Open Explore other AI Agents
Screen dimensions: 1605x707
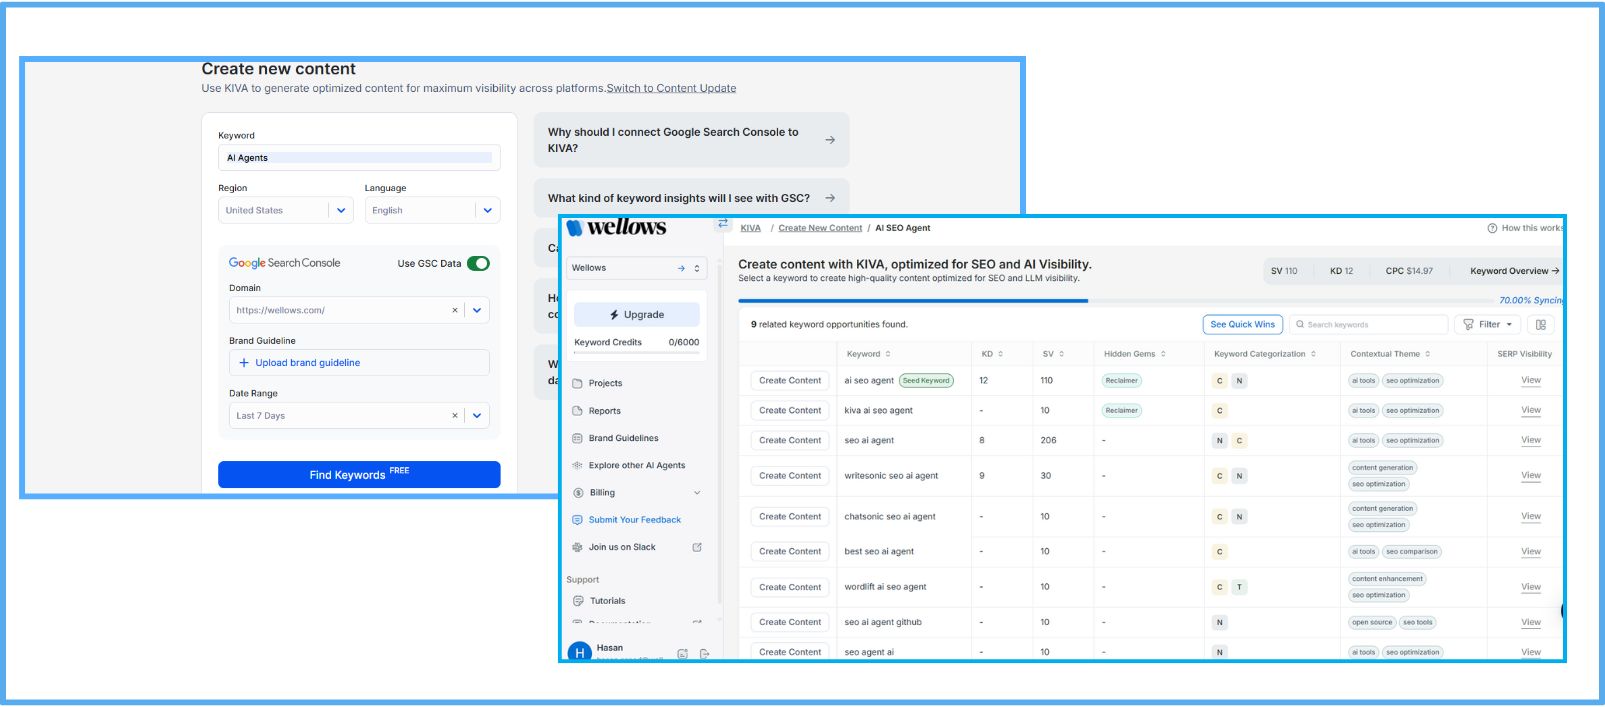tap(637, 465)
